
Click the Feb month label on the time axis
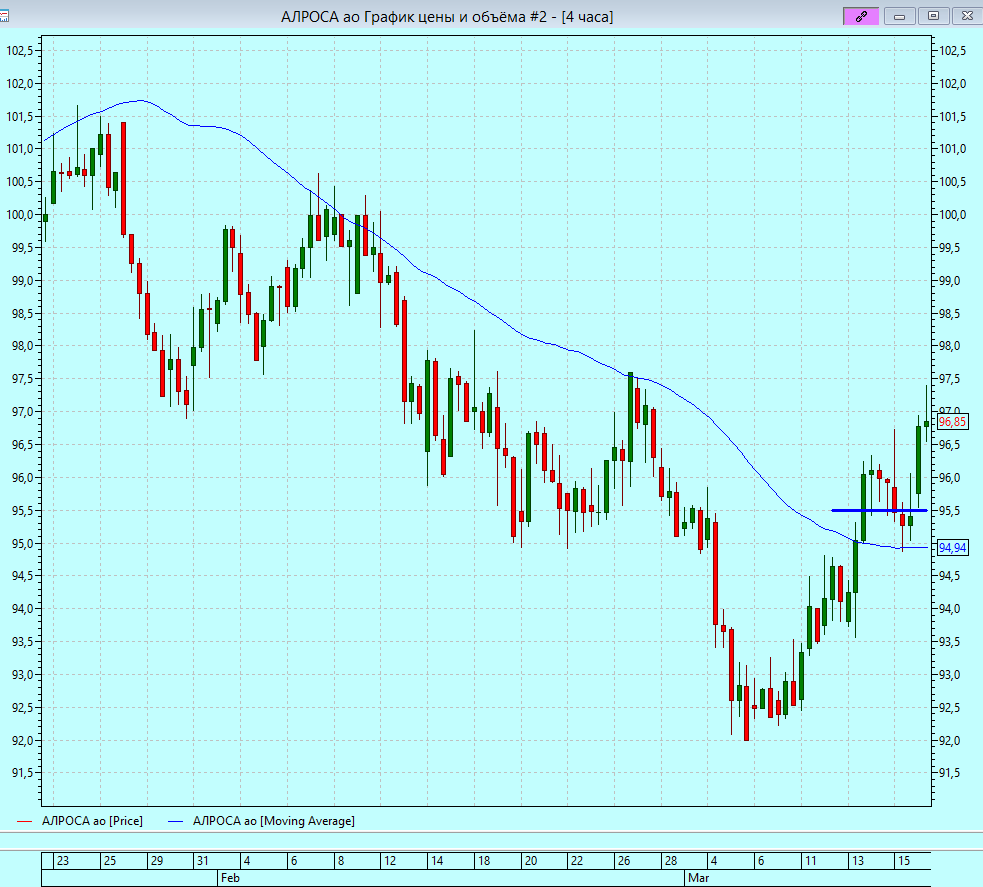click(230, 878)
